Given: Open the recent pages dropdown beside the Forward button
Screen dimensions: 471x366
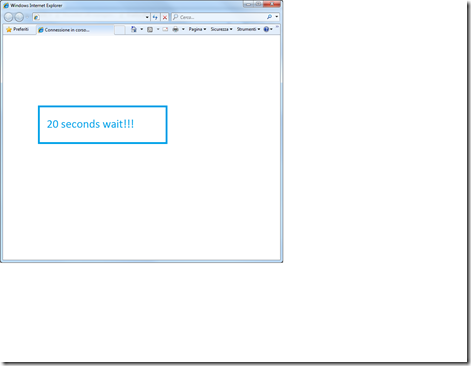Looking at the screenshot, I should [27, 17].
